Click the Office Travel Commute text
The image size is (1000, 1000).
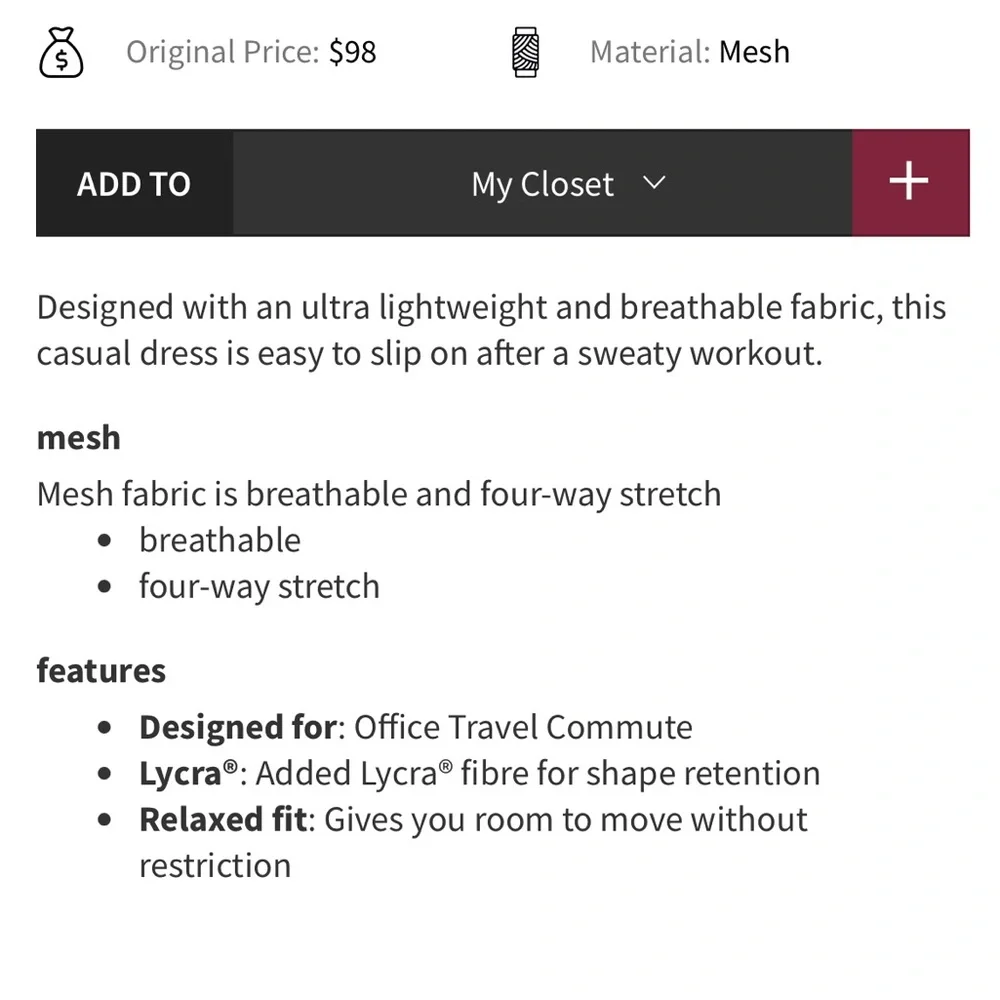tap(523, 727)
